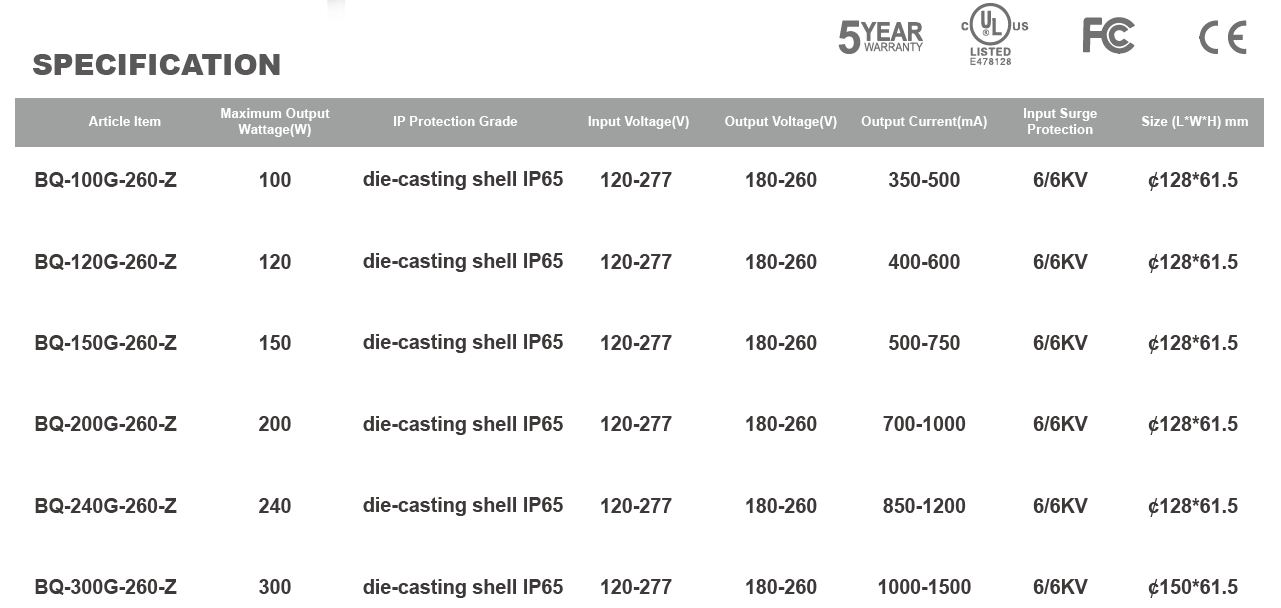The image size is (1281, 608).
Task: Click the ¢150*61.5 size value
Action: point(1193,587)
